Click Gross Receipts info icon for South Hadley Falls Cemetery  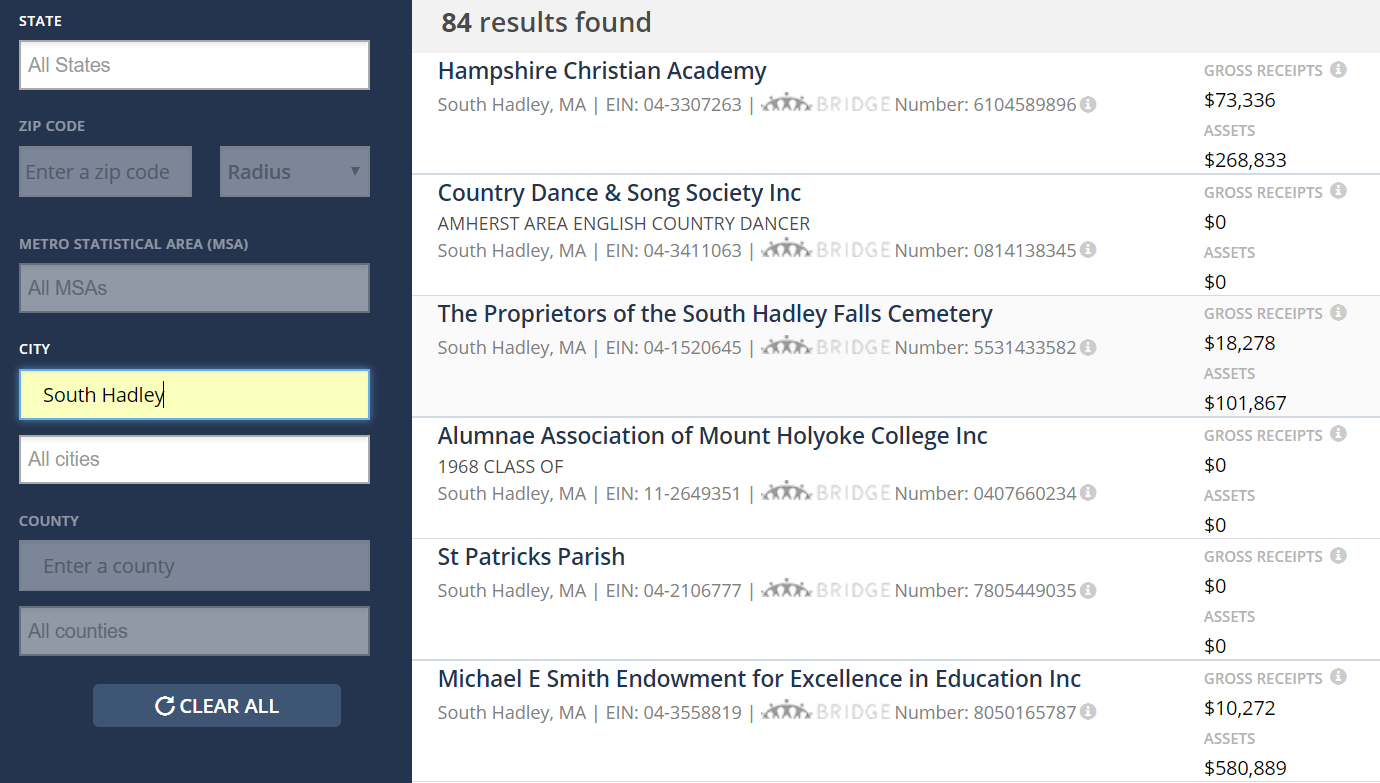[1338, 313]
